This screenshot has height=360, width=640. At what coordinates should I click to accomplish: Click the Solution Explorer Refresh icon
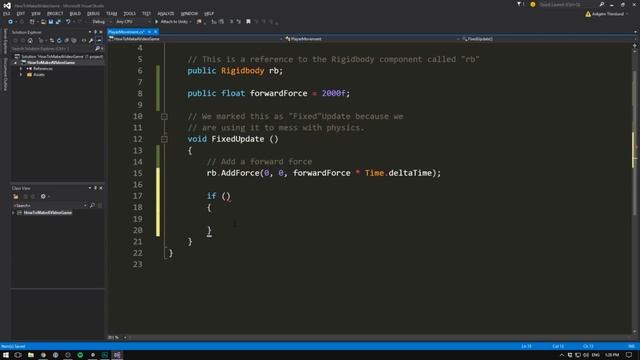coord(59,40)
